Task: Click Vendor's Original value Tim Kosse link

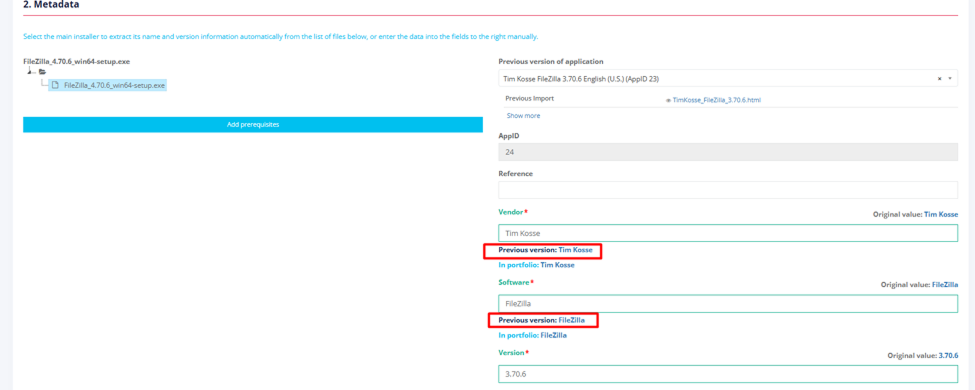Action: [941, 215]
